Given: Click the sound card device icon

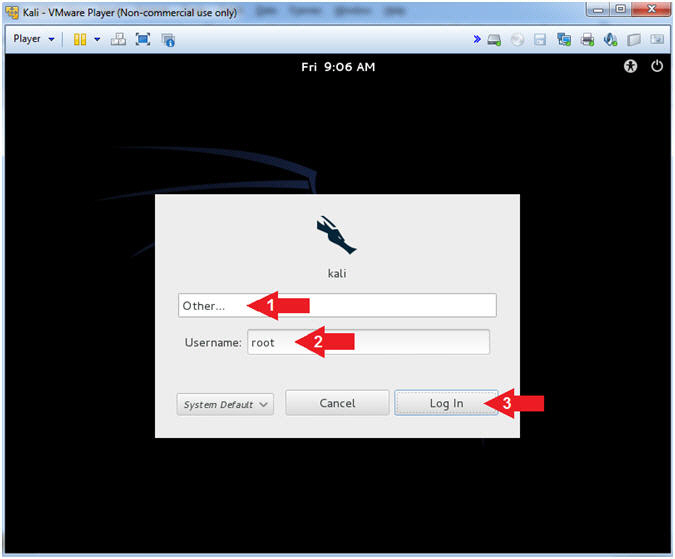Looking at the screenshot, I should click(x=610, y=40).
